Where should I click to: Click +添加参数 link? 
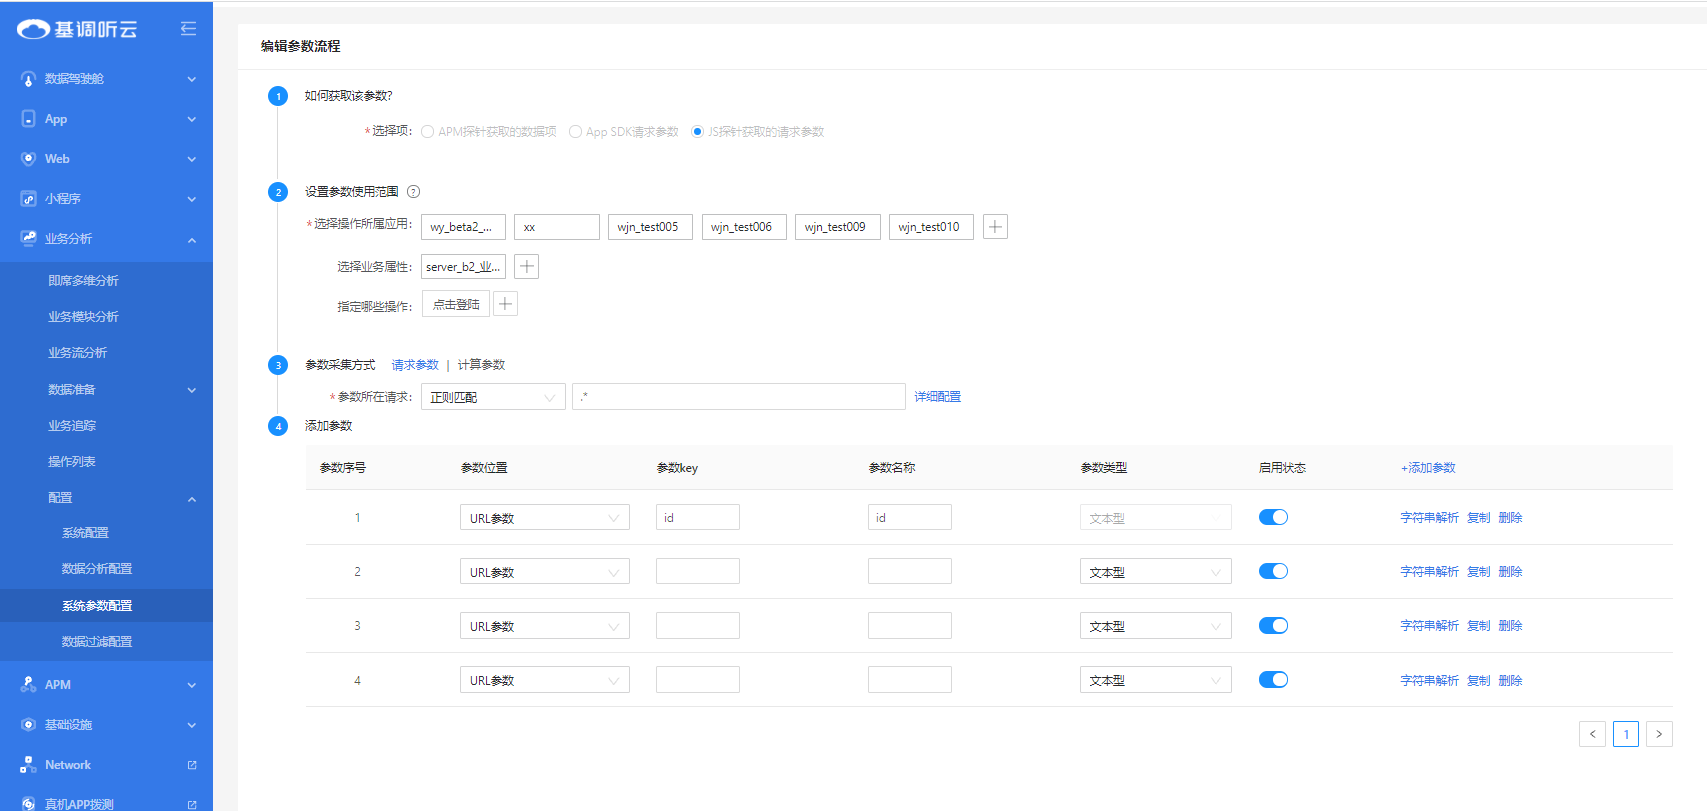tap(1428, 468)
